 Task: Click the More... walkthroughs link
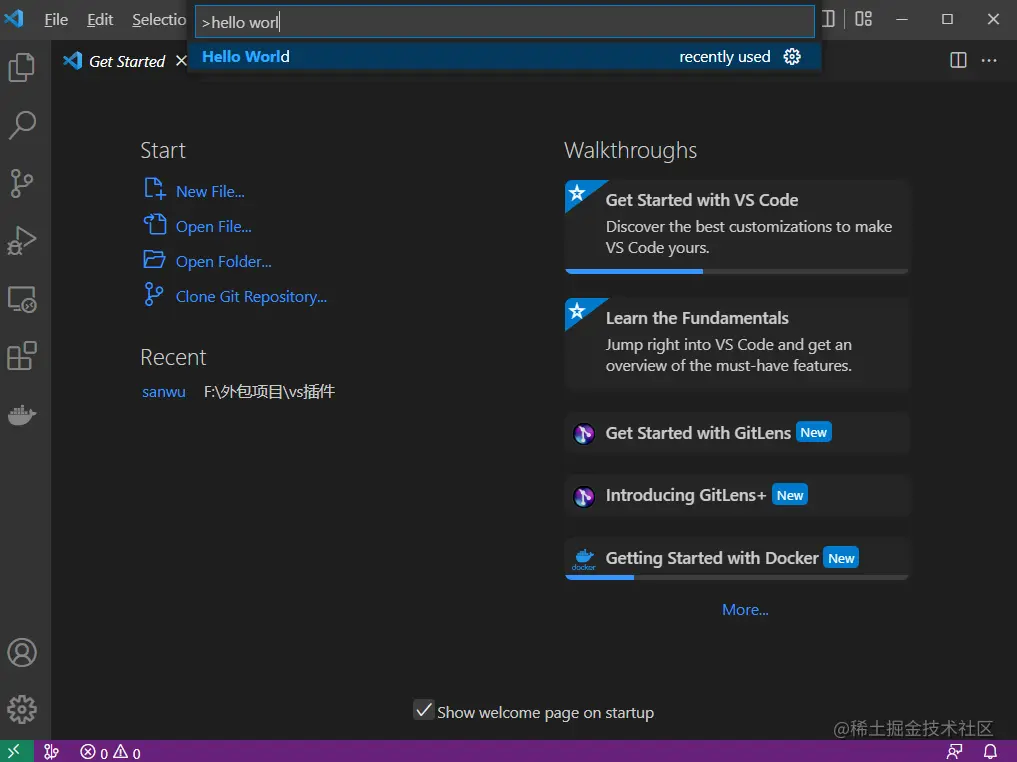(745, 610)
